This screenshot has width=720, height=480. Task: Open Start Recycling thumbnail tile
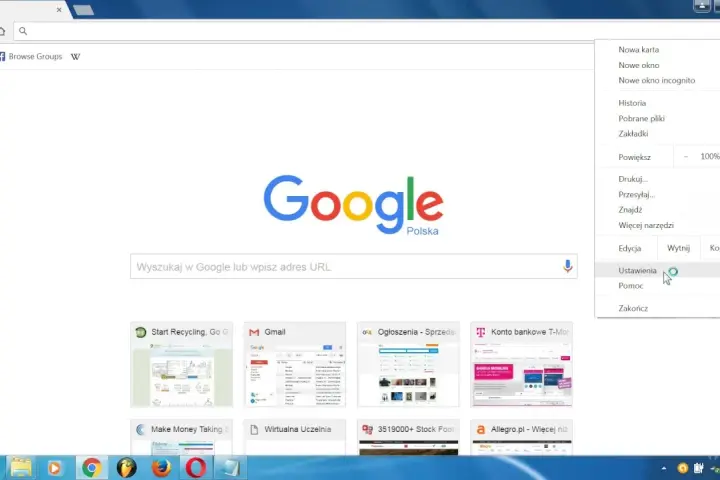click(181, 364)
